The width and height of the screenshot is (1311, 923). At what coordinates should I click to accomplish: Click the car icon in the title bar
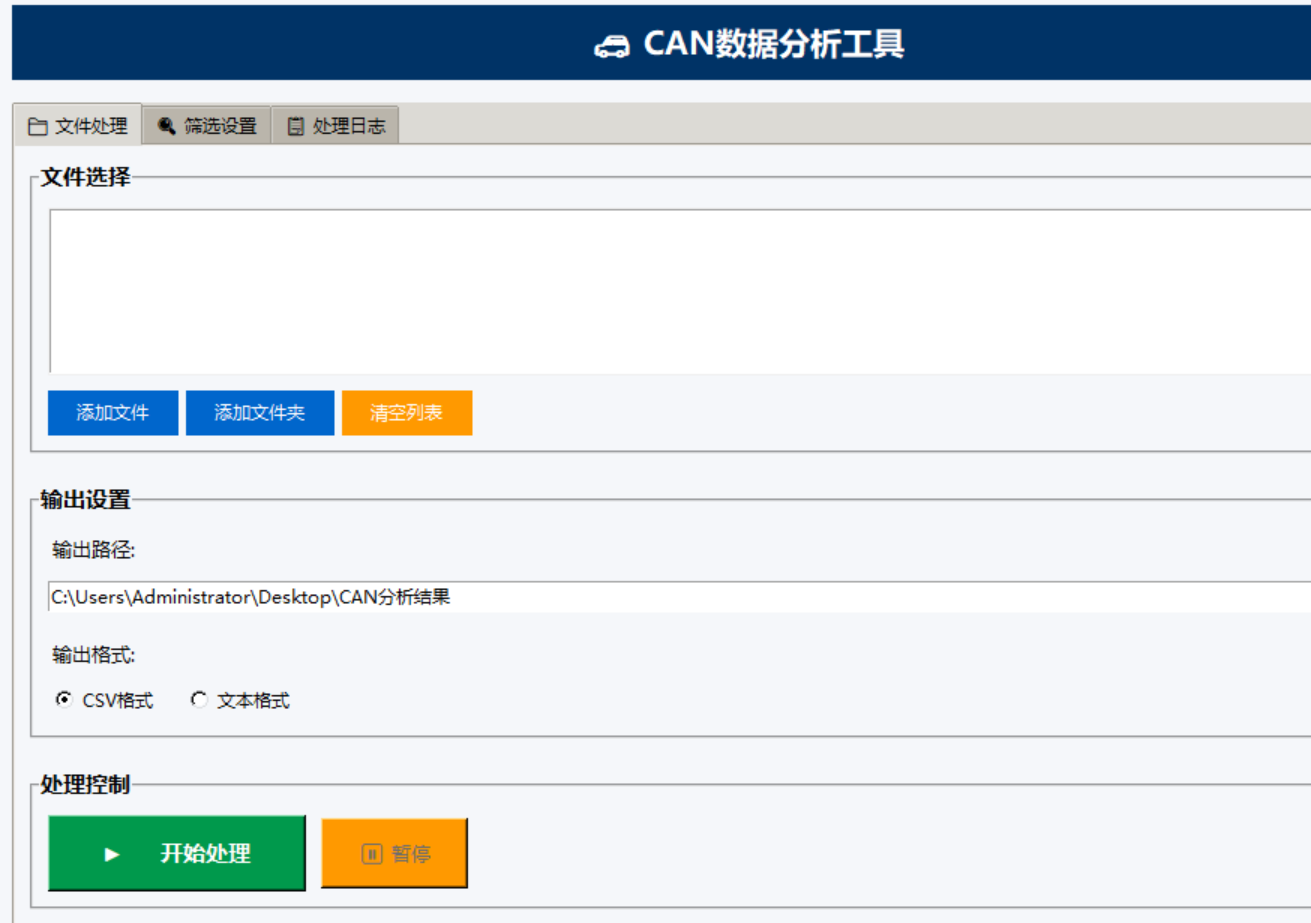[x=612, y=44]
